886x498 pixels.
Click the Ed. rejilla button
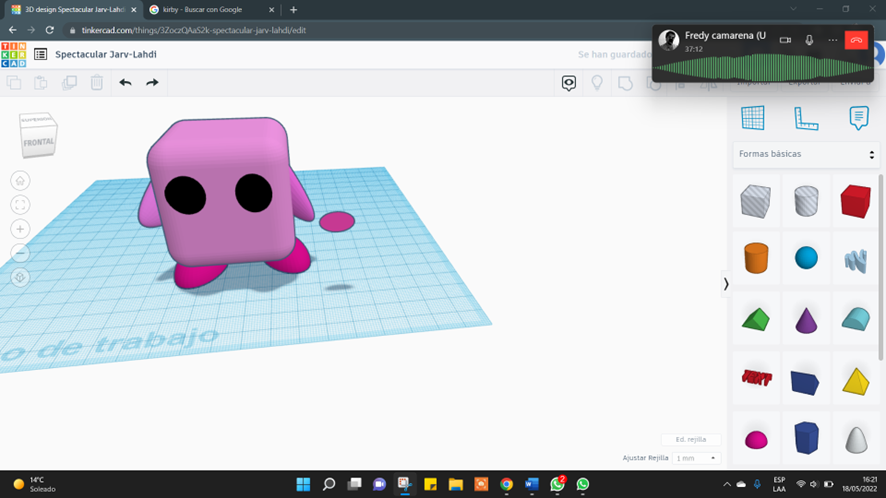[690, 439]
